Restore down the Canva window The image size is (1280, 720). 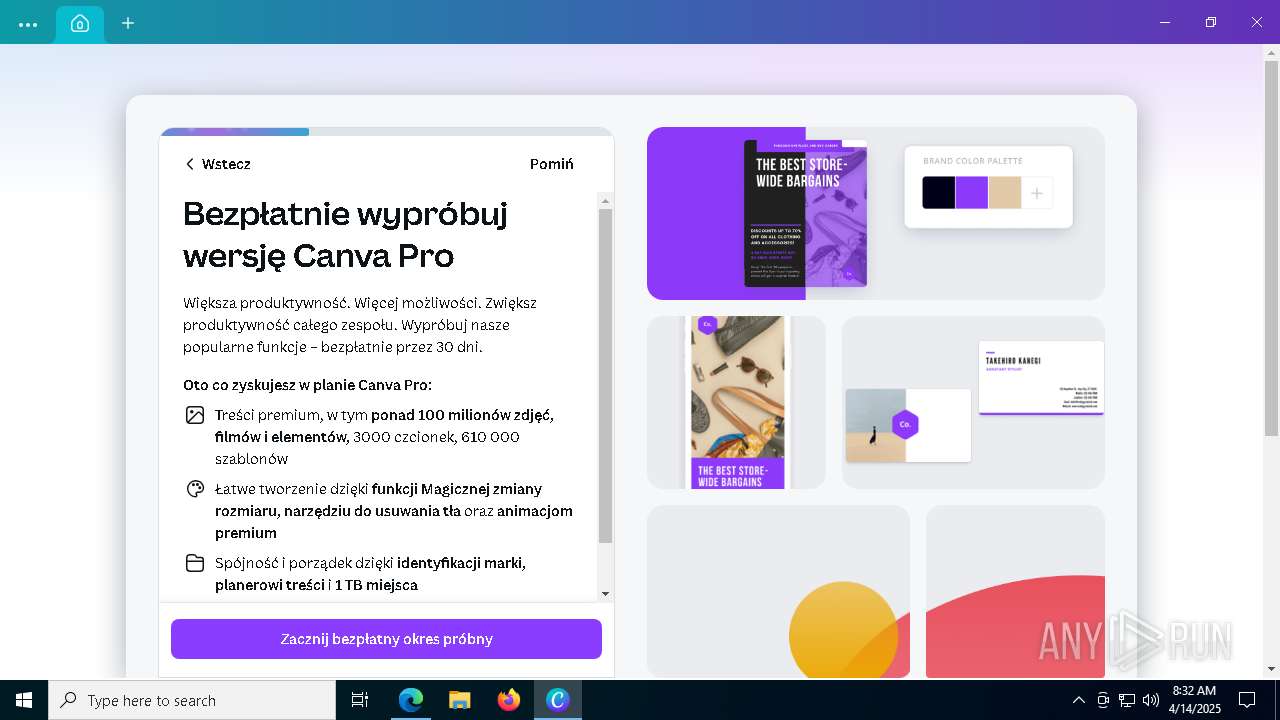click(x=1211, y=22)
